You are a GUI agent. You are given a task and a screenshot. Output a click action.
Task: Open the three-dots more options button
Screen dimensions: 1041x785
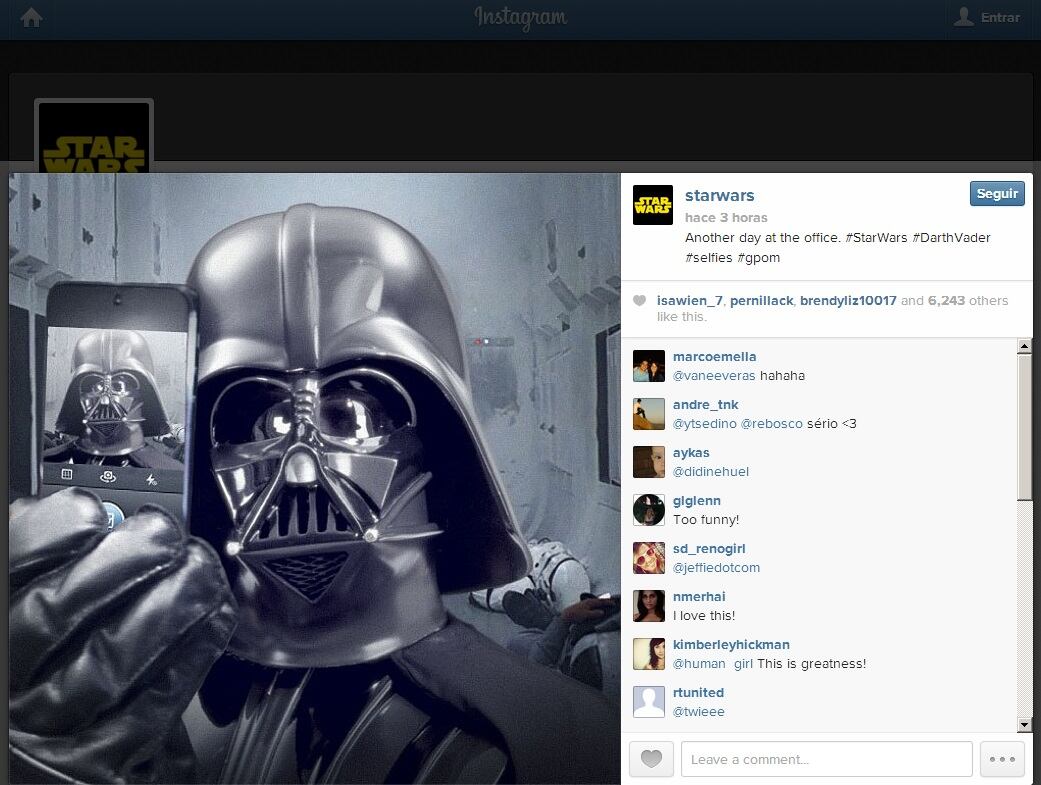click(1002, 759)
